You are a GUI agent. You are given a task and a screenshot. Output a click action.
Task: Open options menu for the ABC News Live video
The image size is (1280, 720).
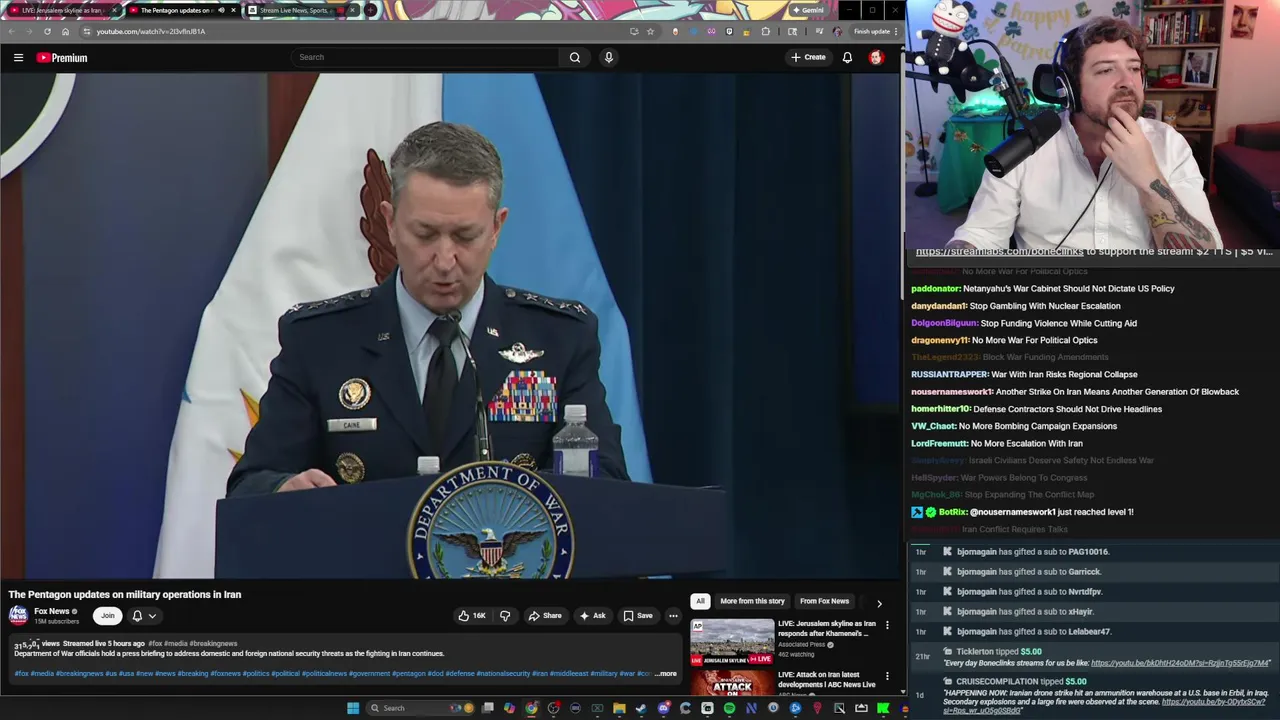pyautogui.click(x=887, y=676)
